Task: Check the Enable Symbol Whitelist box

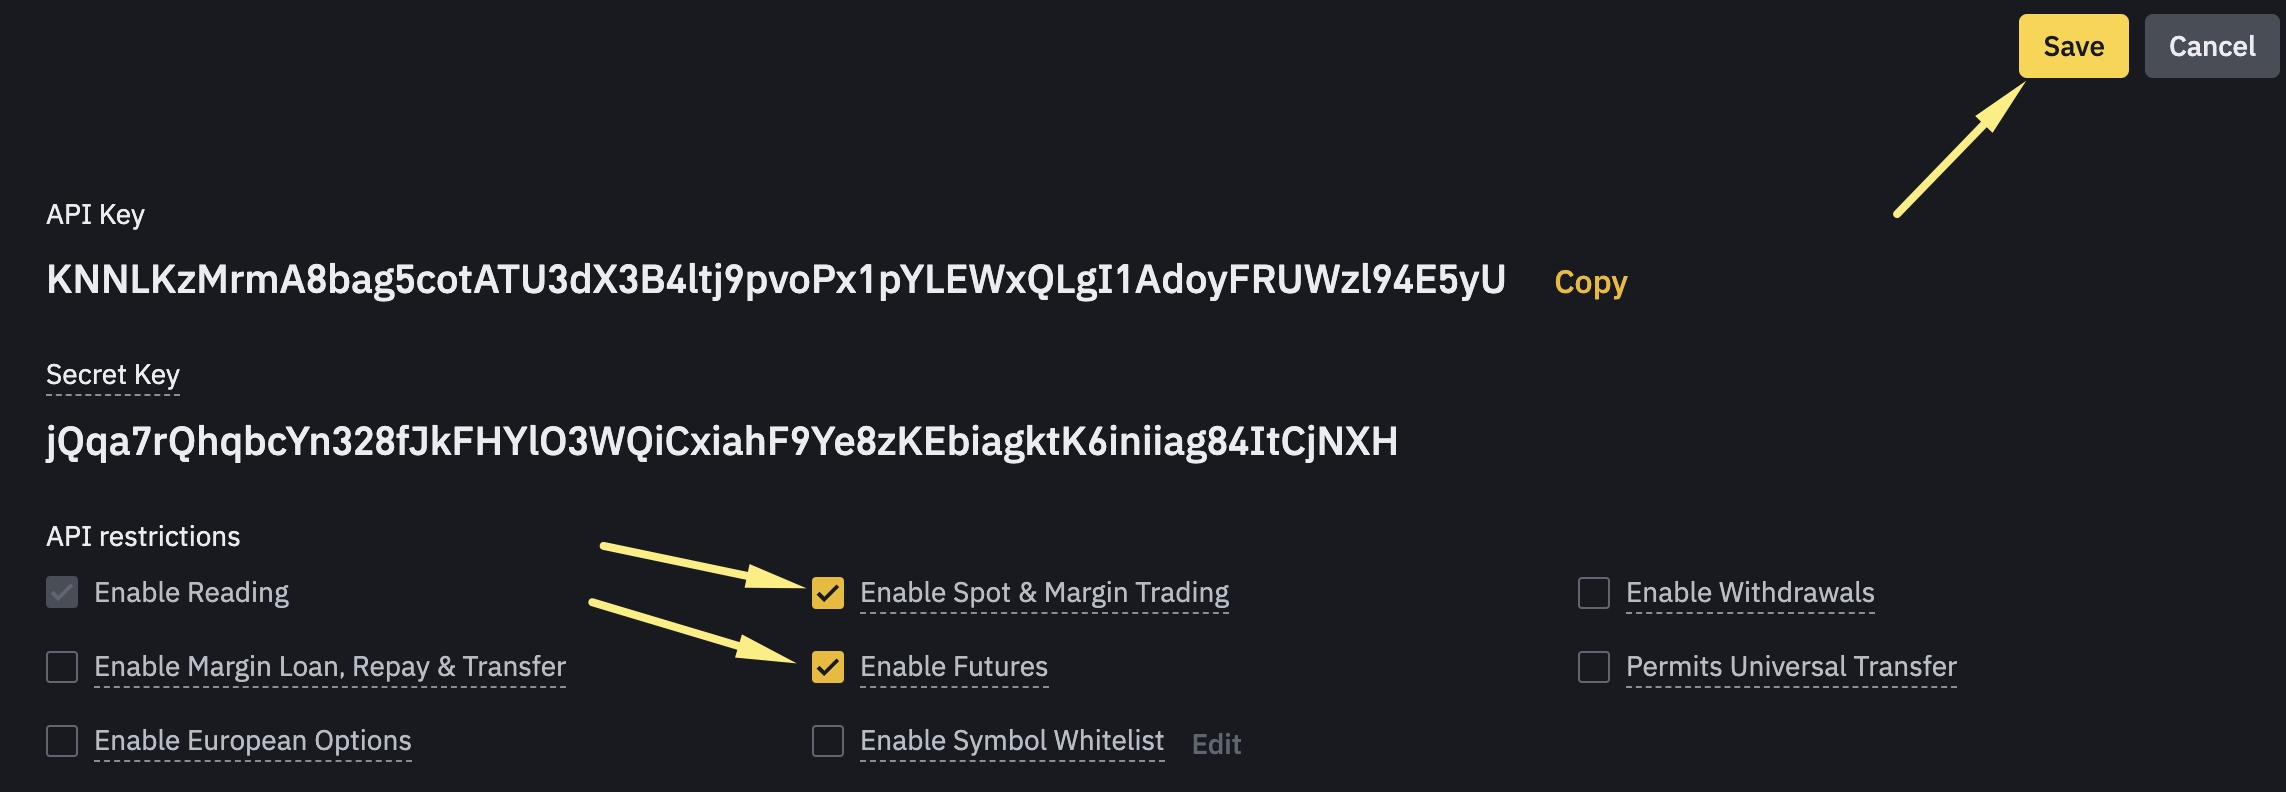Action: point(828,741)
